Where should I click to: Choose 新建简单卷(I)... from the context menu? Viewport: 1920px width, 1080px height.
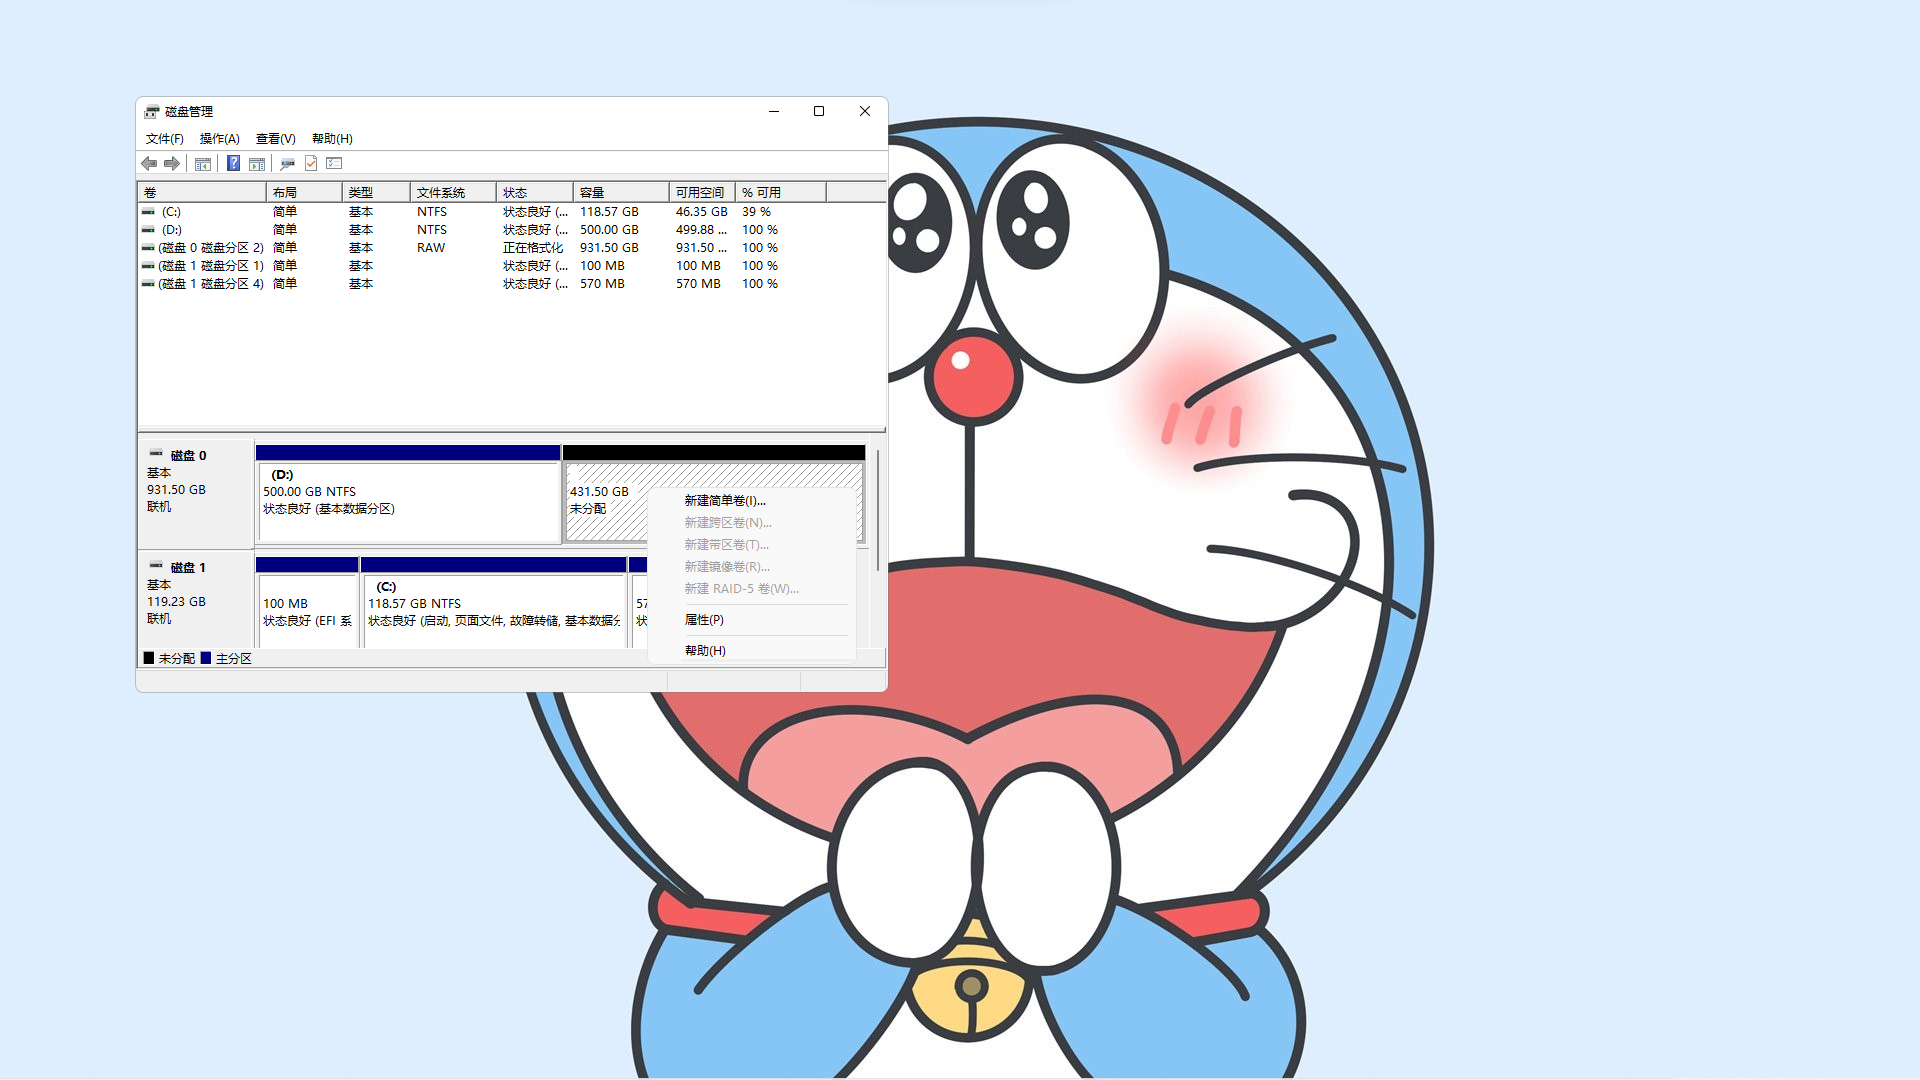click(724, 501)
